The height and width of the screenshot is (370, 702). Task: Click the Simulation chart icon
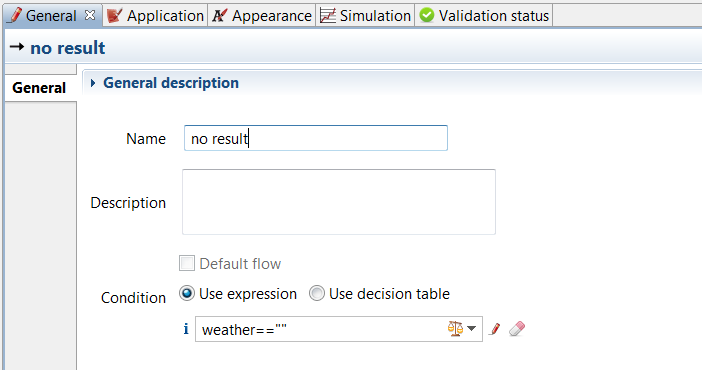[x=328, y=16]
